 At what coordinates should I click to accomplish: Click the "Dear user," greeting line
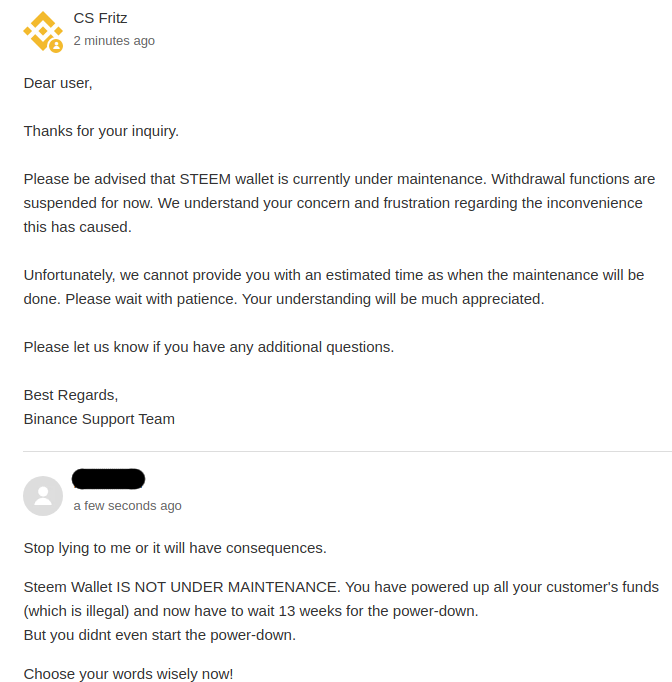pos(58,83)
